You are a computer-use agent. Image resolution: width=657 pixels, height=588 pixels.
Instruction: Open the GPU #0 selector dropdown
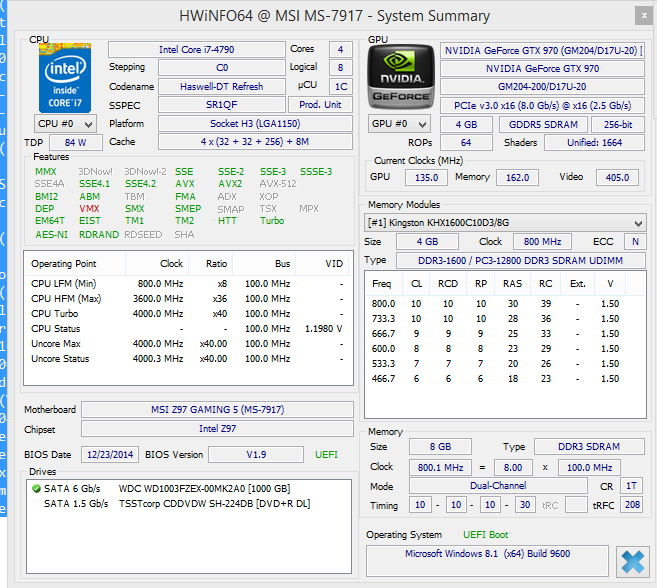(x=399, y=124)
